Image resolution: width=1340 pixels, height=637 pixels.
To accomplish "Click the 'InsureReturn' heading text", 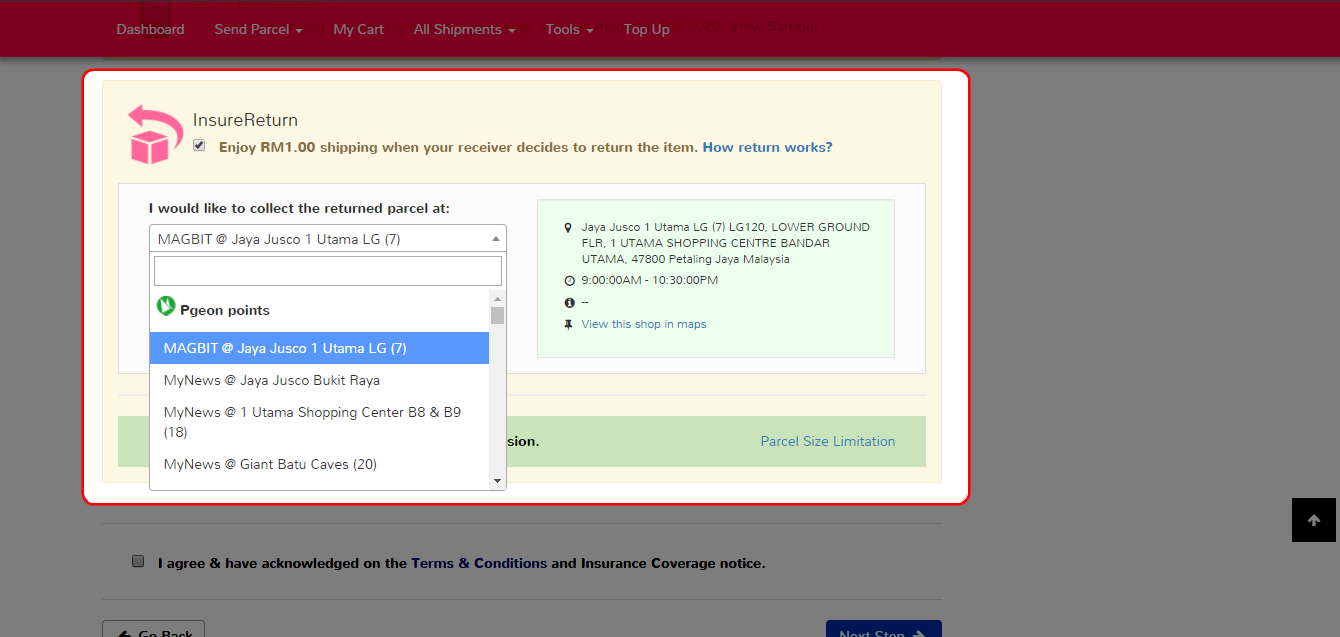I will 245,120.
